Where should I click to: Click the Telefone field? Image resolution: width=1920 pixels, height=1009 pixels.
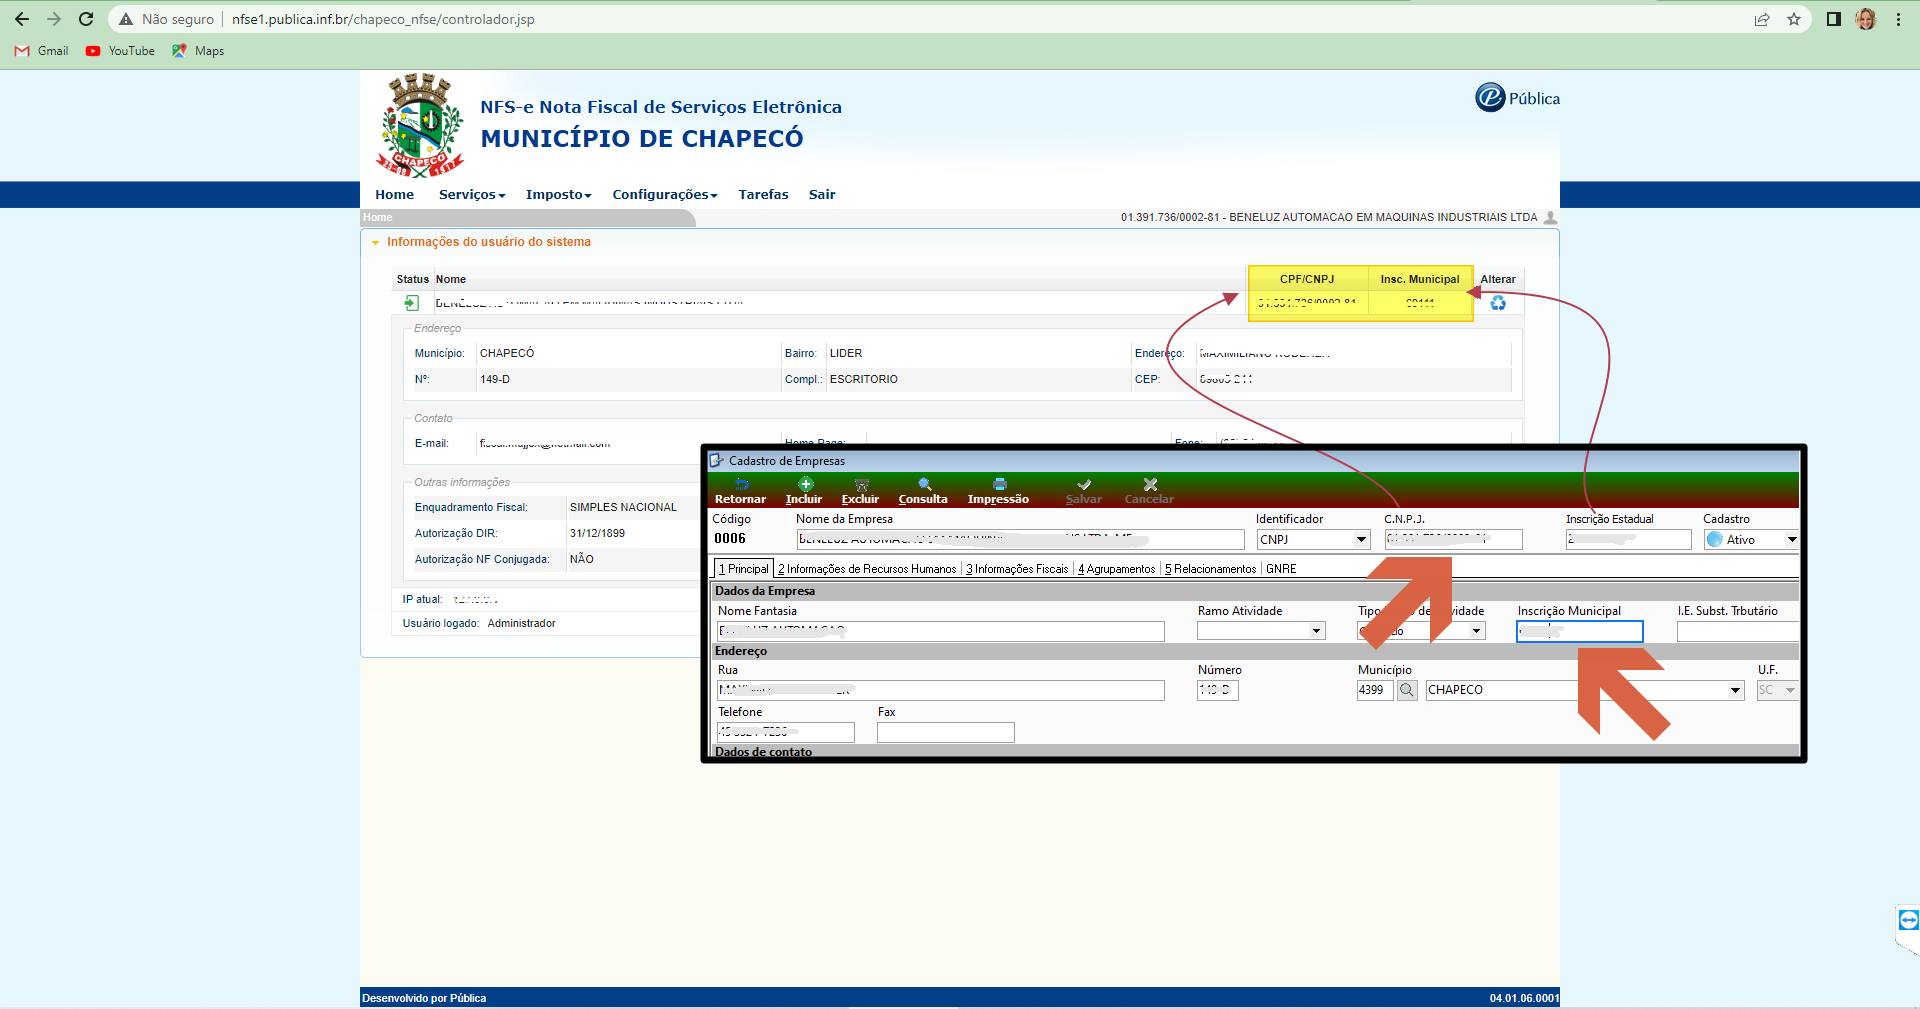pyautogui.click(x=786, y=732)
